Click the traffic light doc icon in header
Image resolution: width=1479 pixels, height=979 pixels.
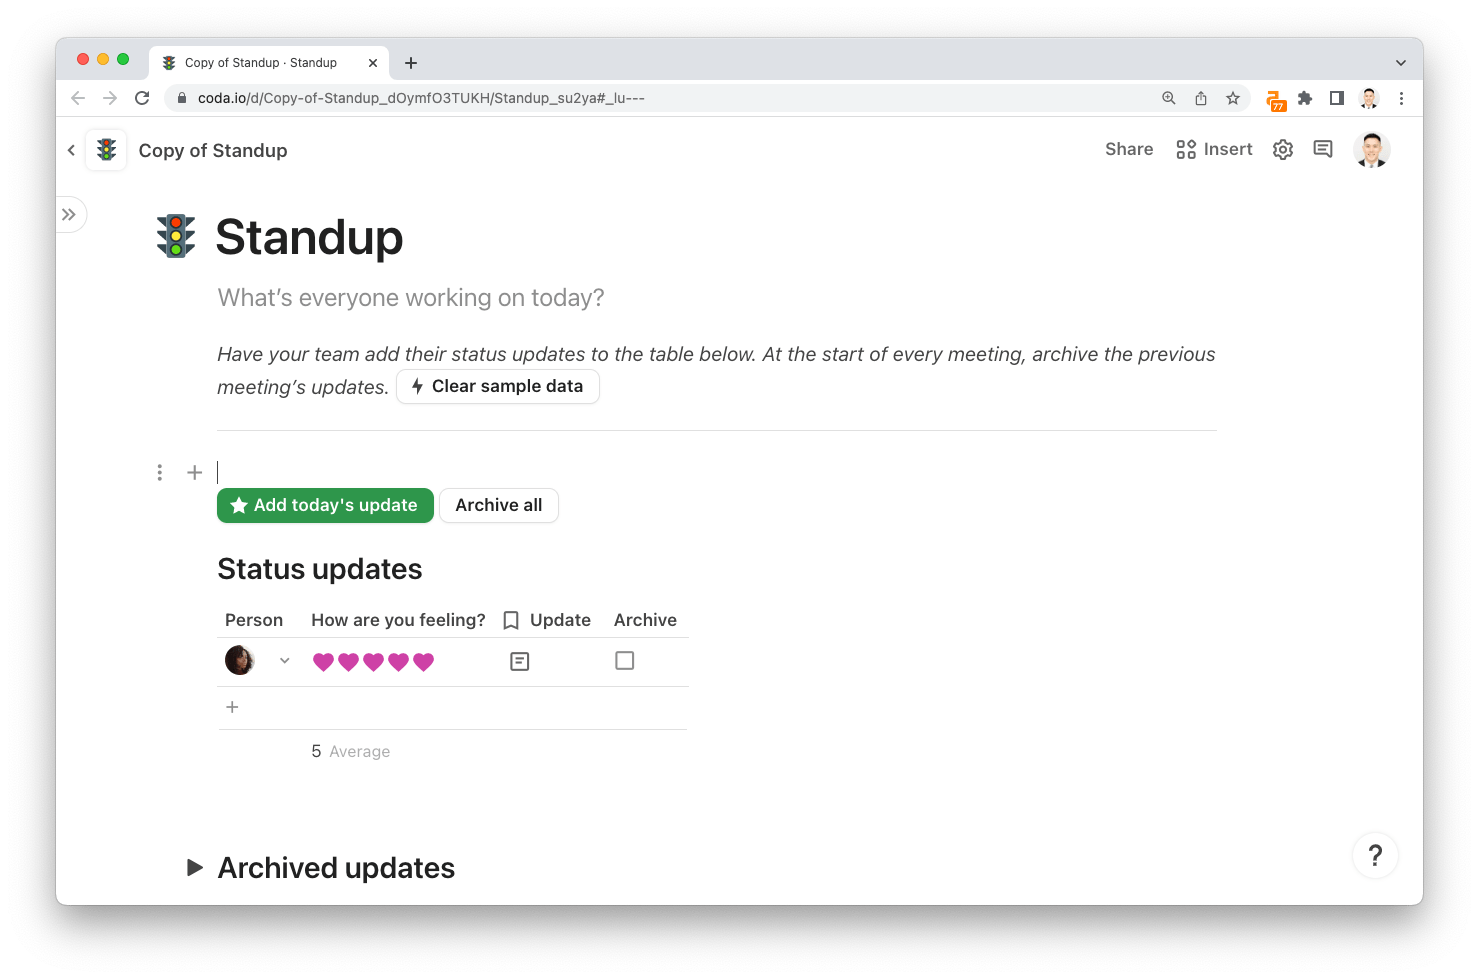pos(106,150)
